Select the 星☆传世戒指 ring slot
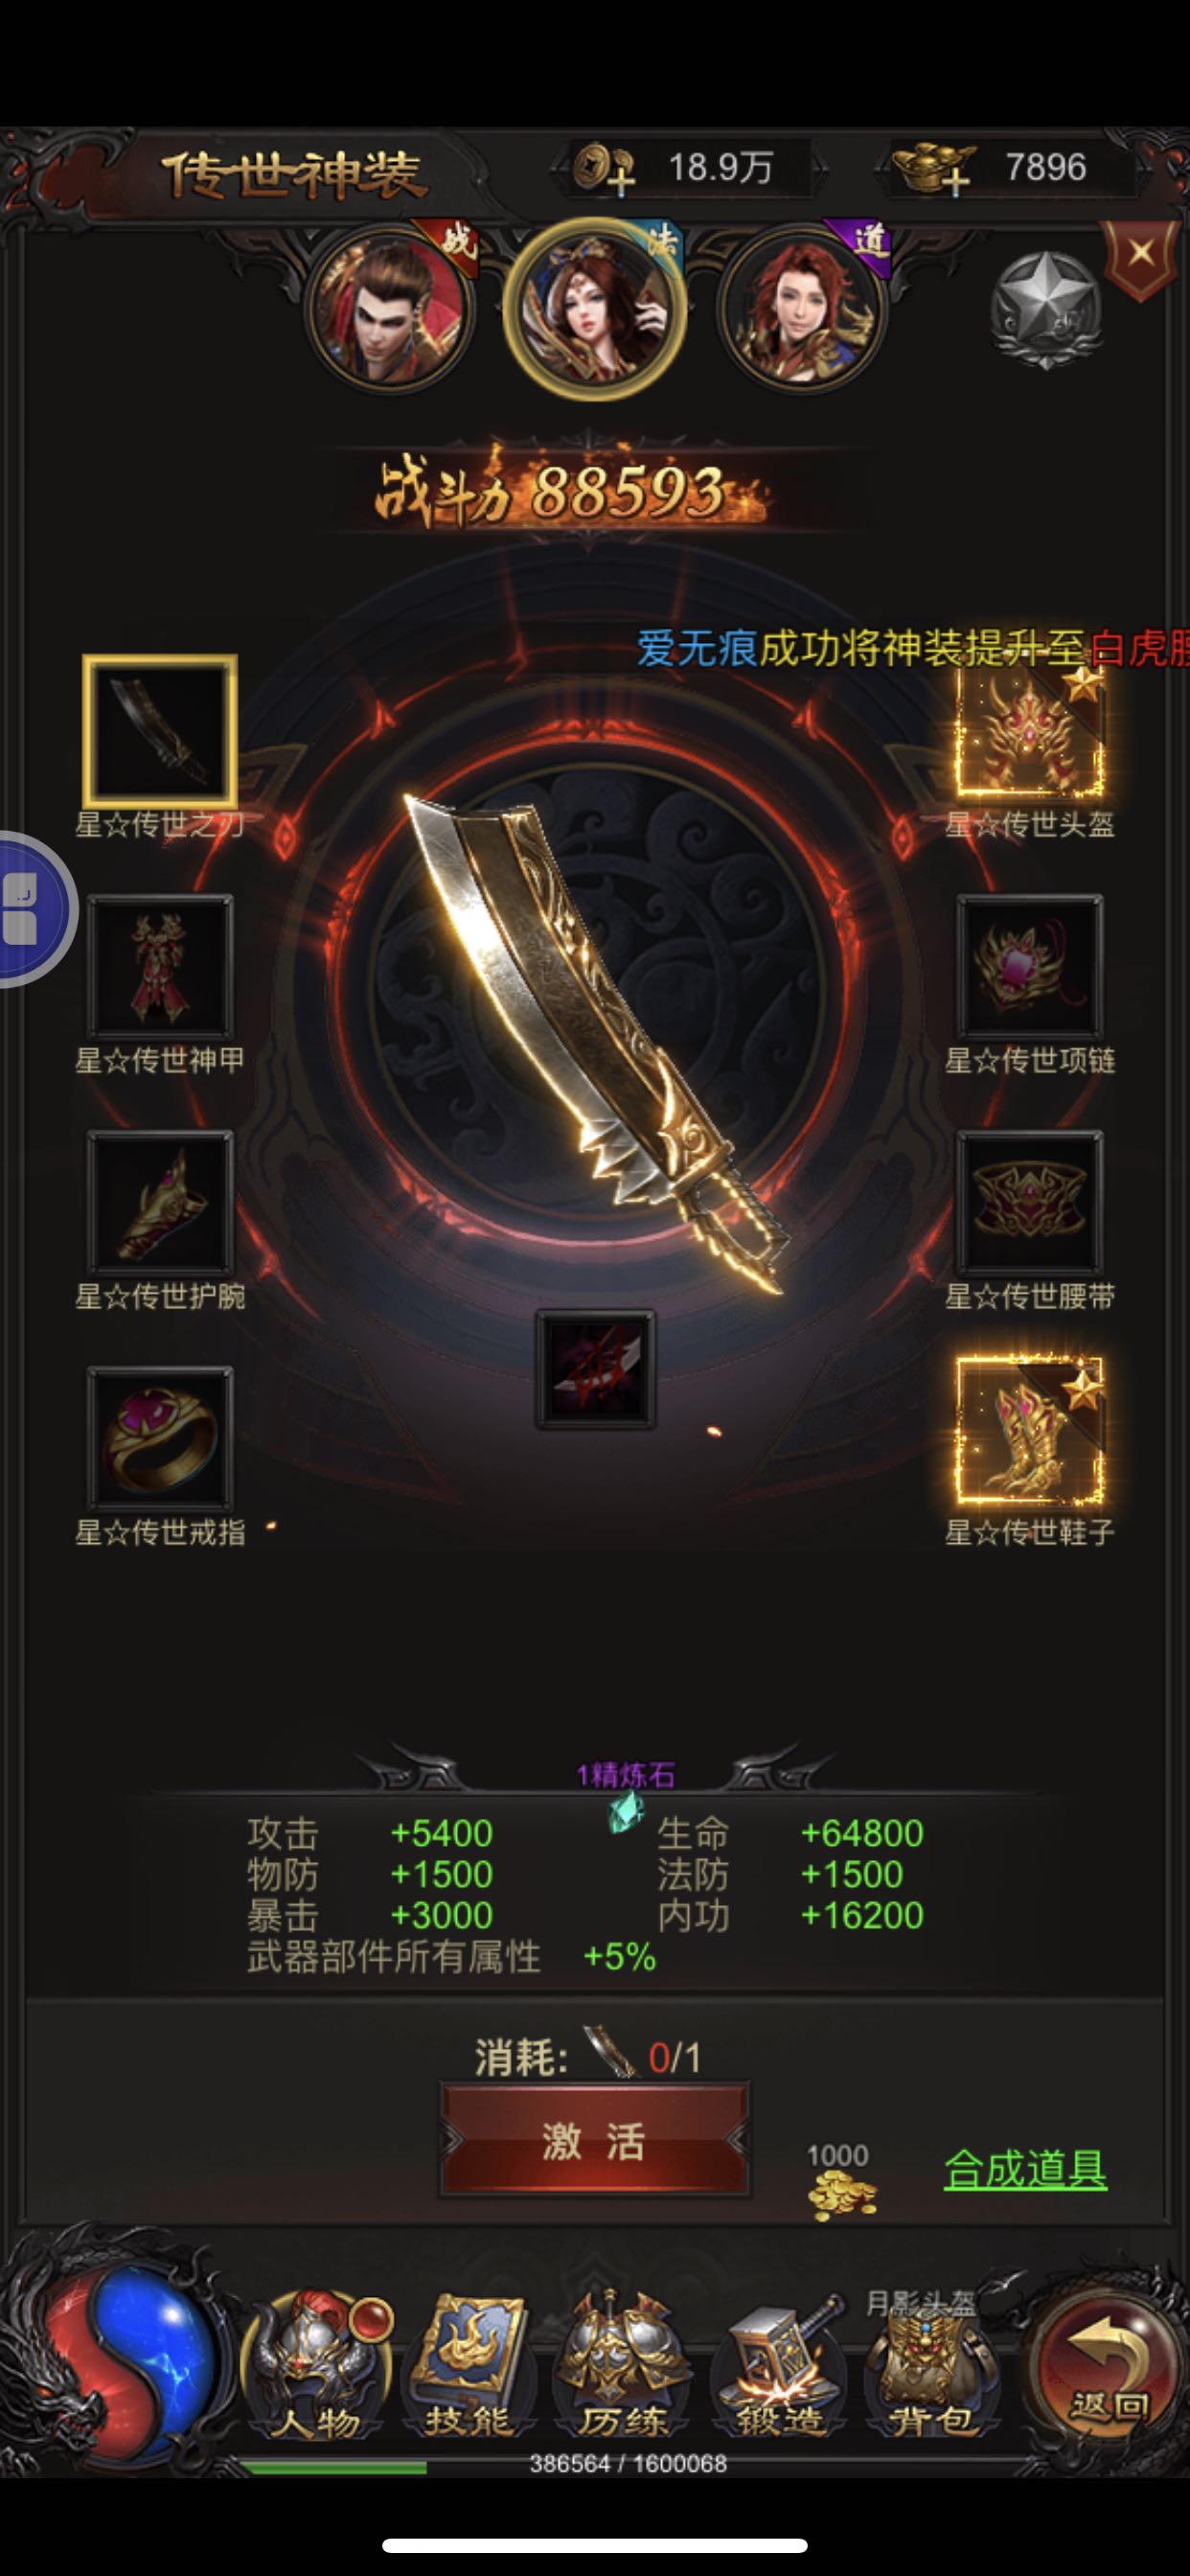Screen dimensions: 1190x2576 pos(160,1439)
